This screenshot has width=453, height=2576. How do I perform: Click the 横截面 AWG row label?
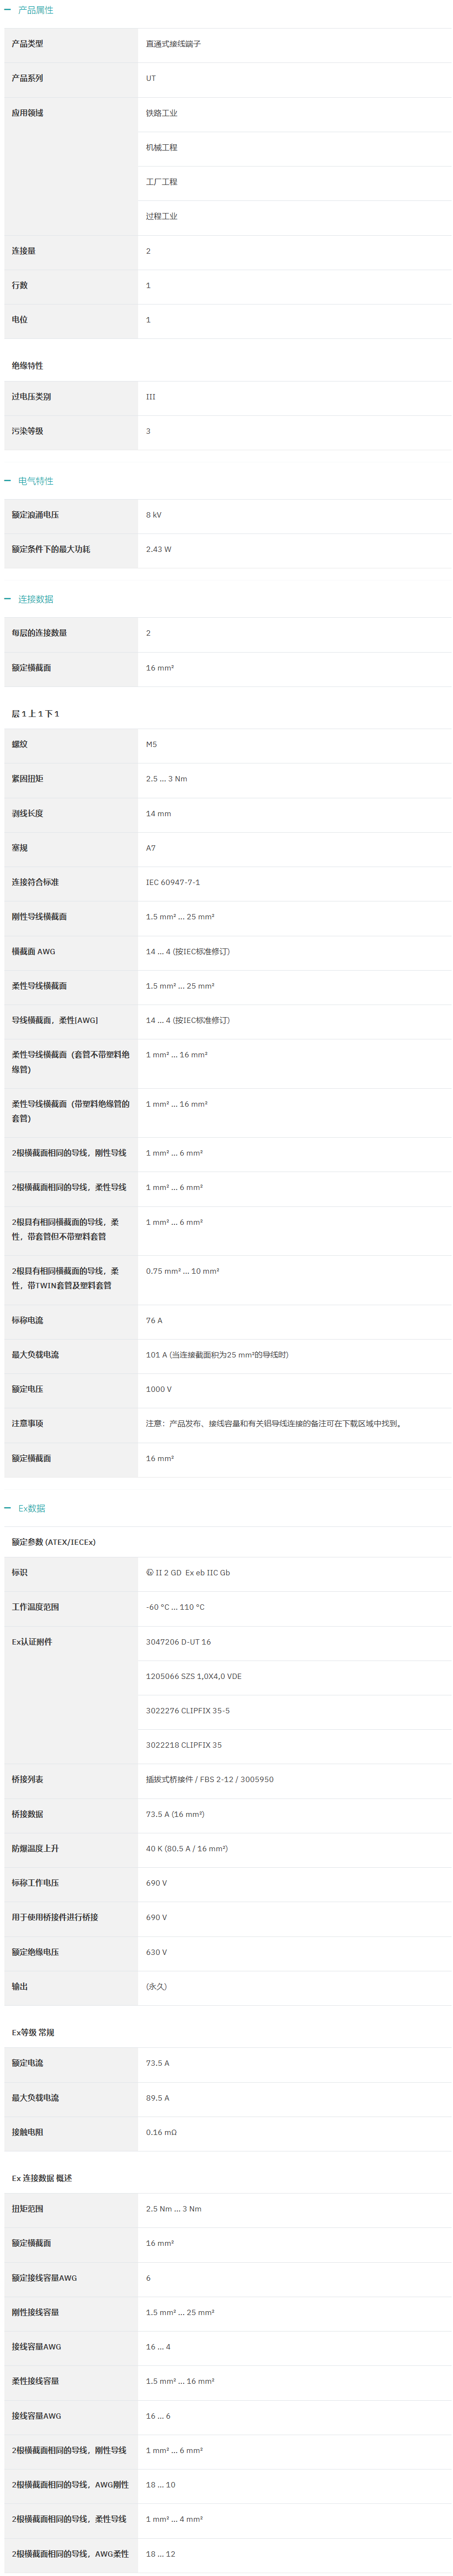(x=34, y=951)
